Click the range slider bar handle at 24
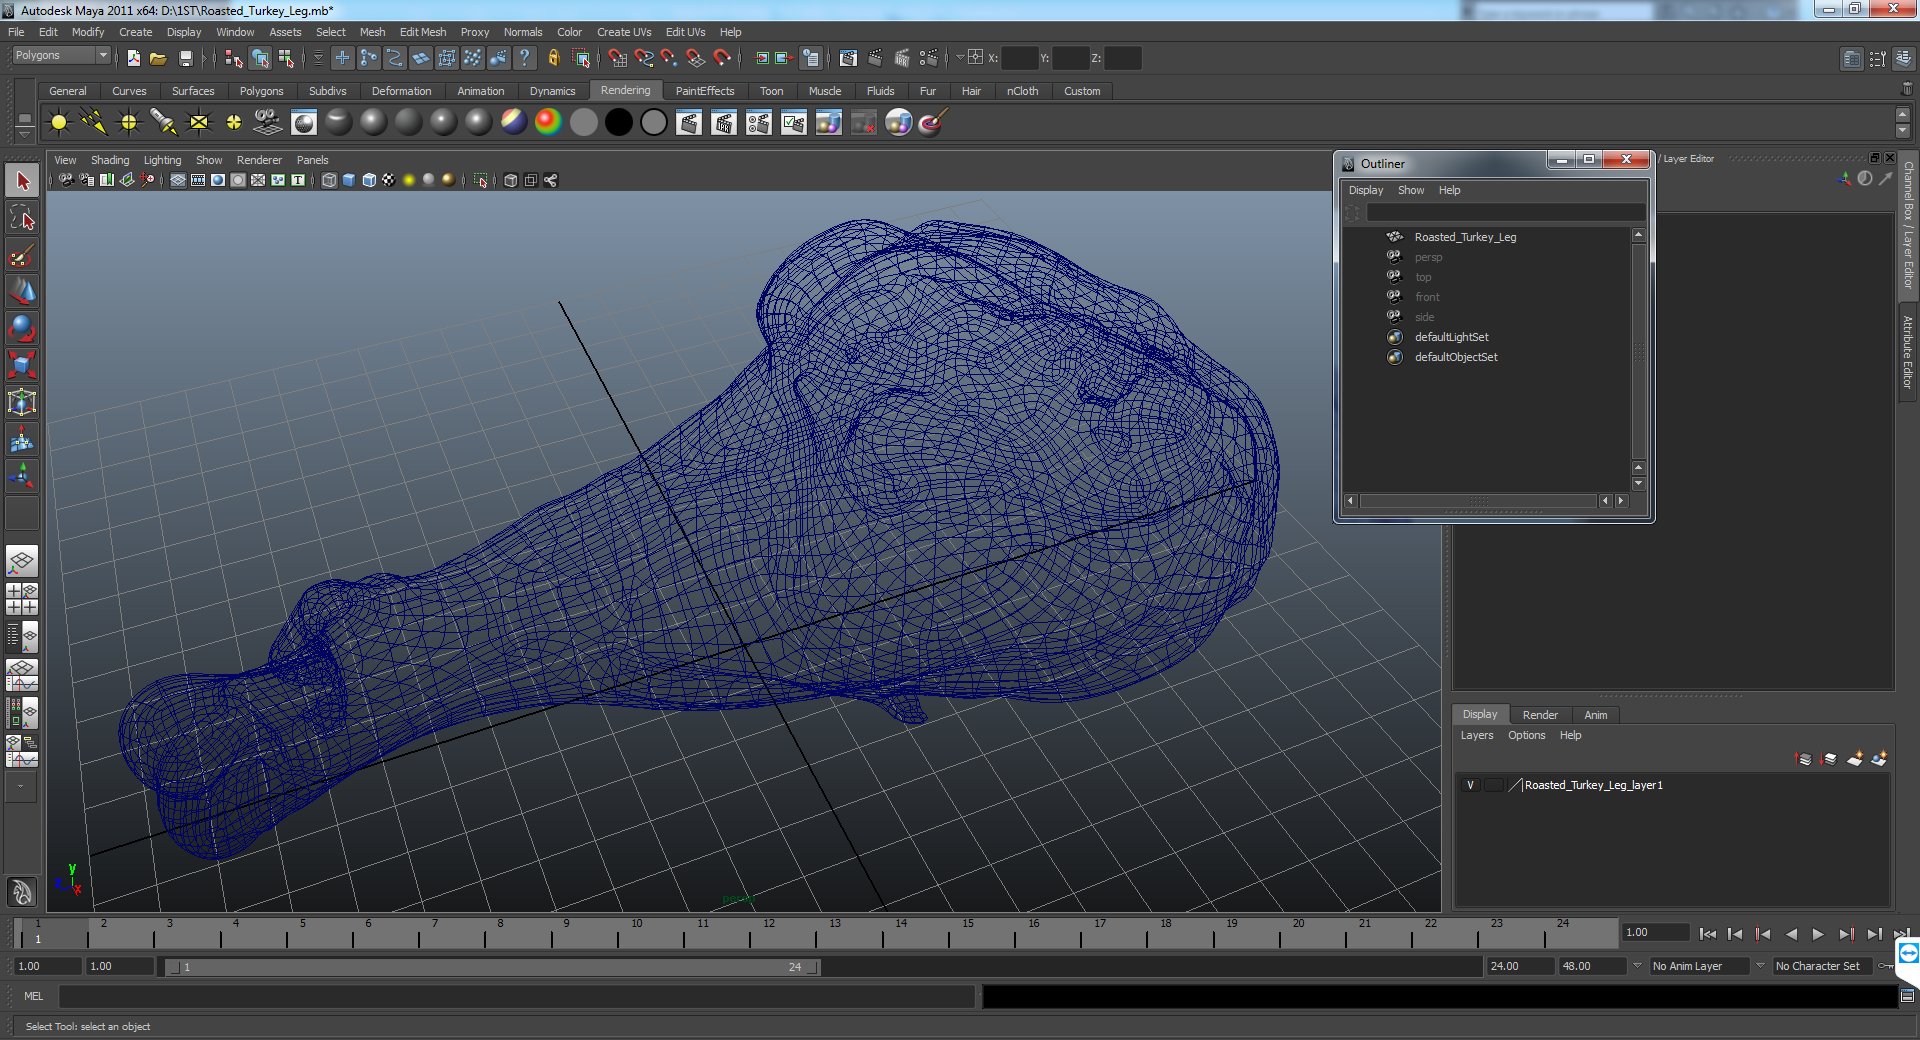This screenshot has height=1040, width=1920. (813, 967)
